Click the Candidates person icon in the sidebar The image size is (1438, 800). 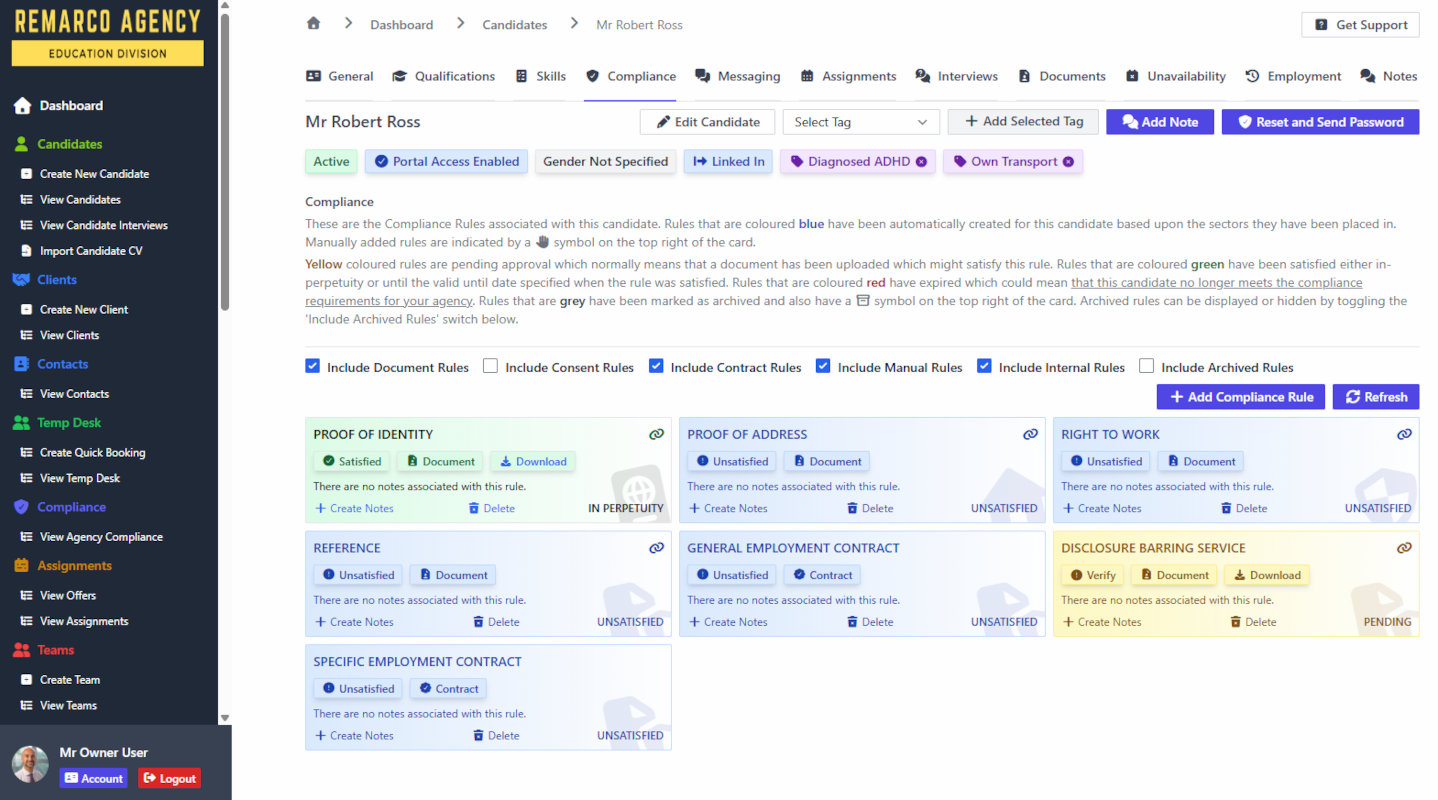(22, 144)
